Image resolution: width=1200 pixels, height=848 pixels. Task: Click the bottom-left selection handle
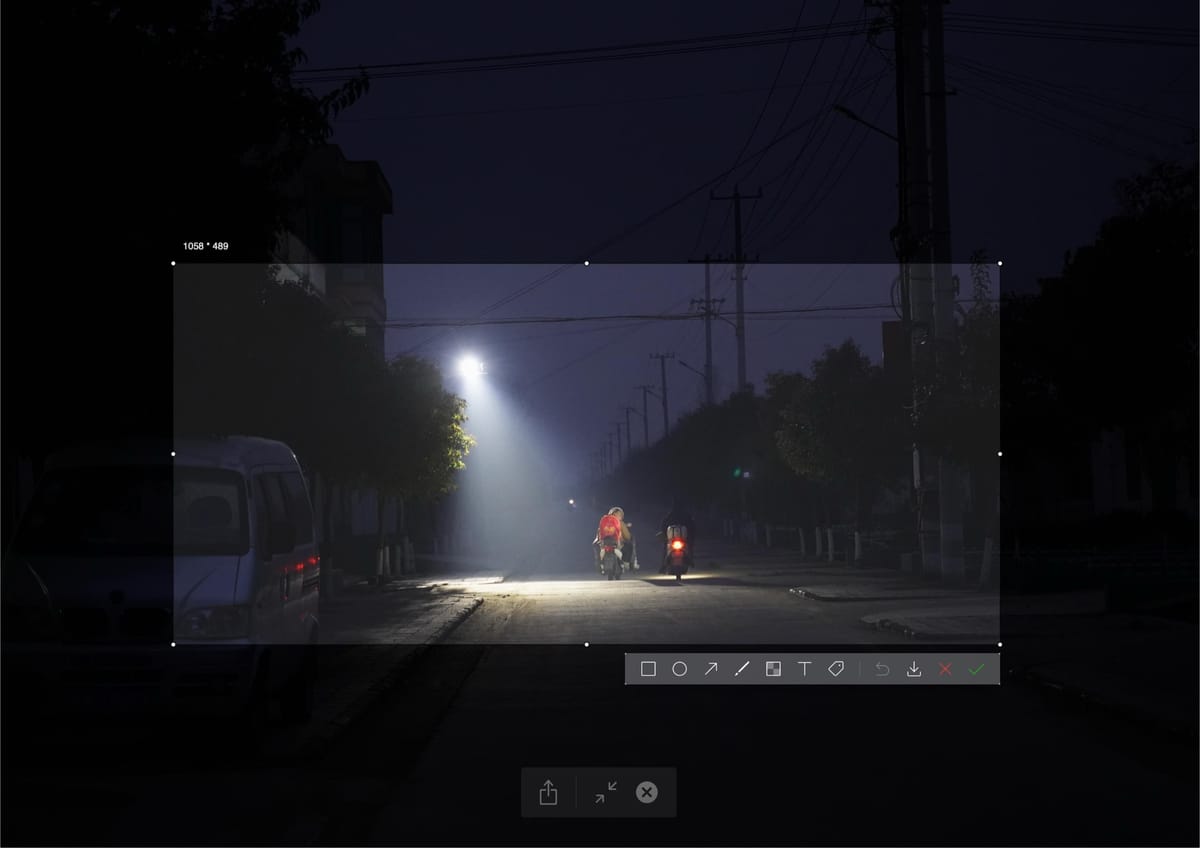coord(173,644)
